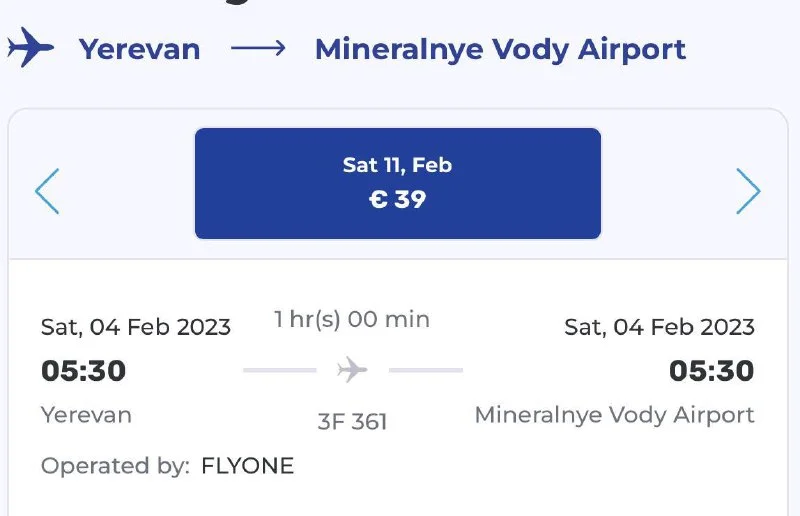Click departure date Sat, 04 Feb 2023 left
The height and width of the screenshot is (516, 800).
click(x=135, y=327)
